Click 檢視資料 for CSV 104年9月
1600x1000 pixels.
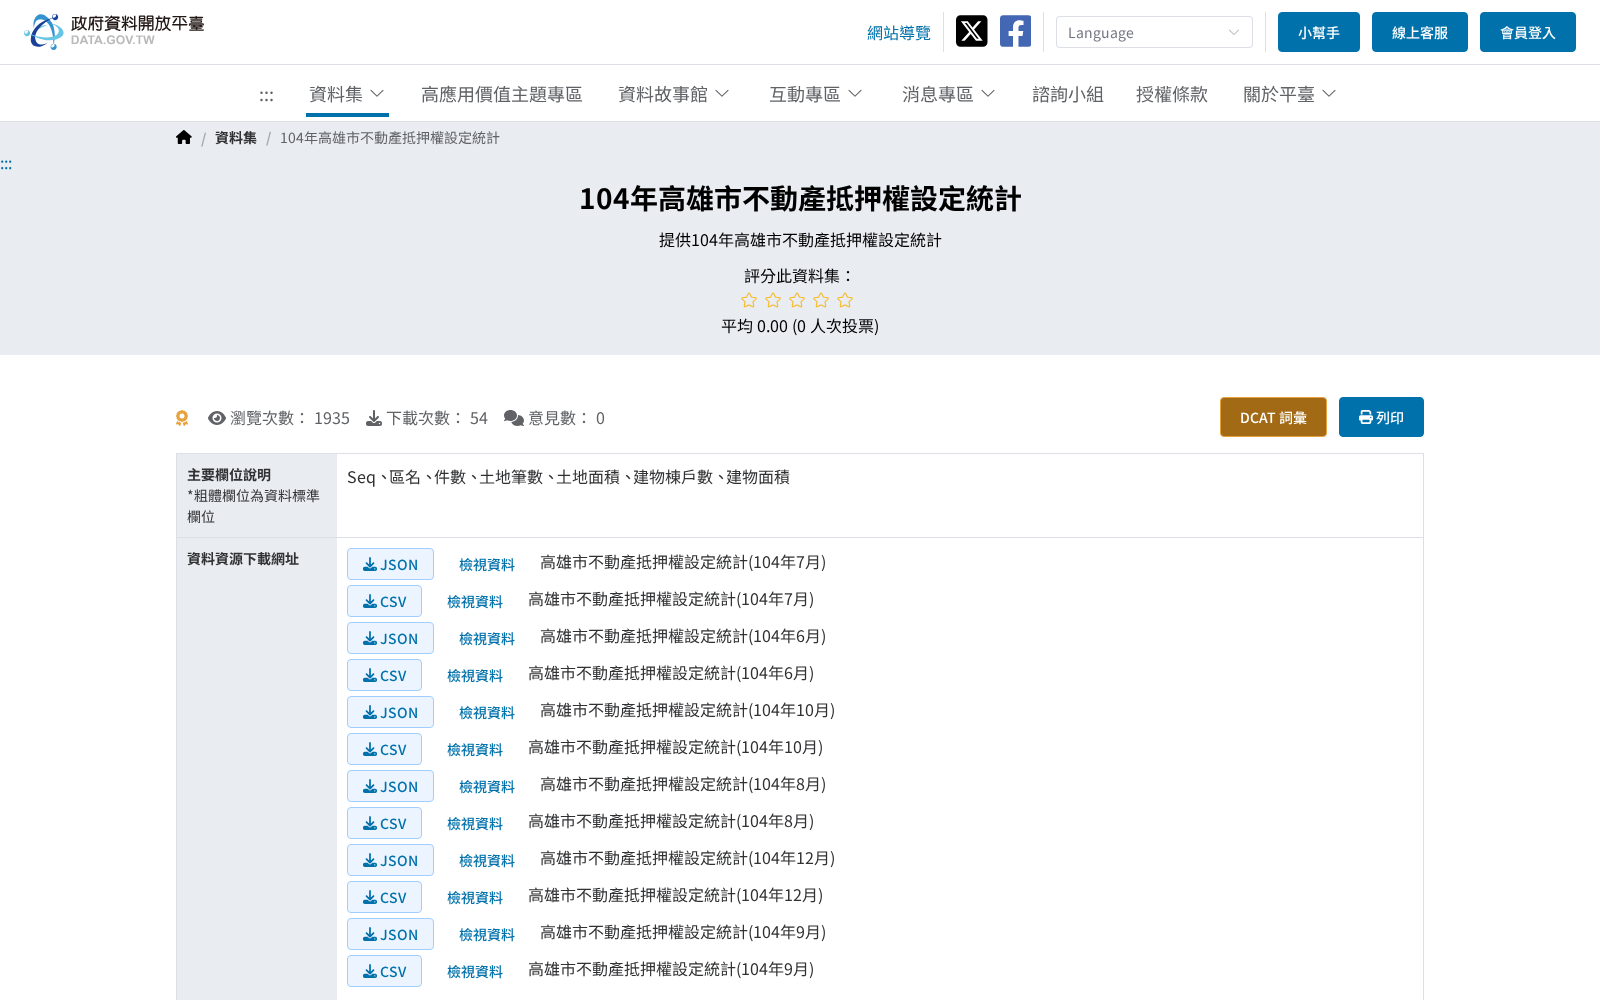(x=475, y=972)
